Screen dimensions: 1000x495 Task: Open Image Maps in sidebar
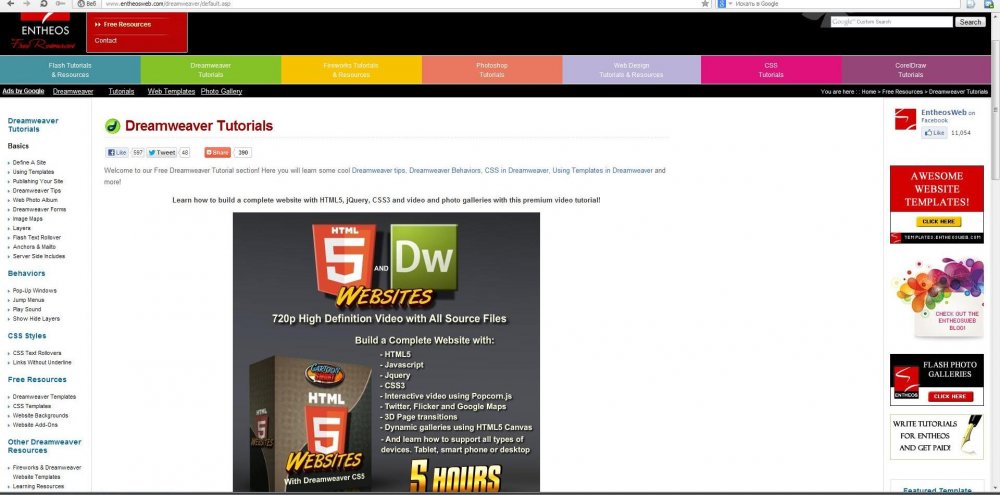[x=27, y=219]
